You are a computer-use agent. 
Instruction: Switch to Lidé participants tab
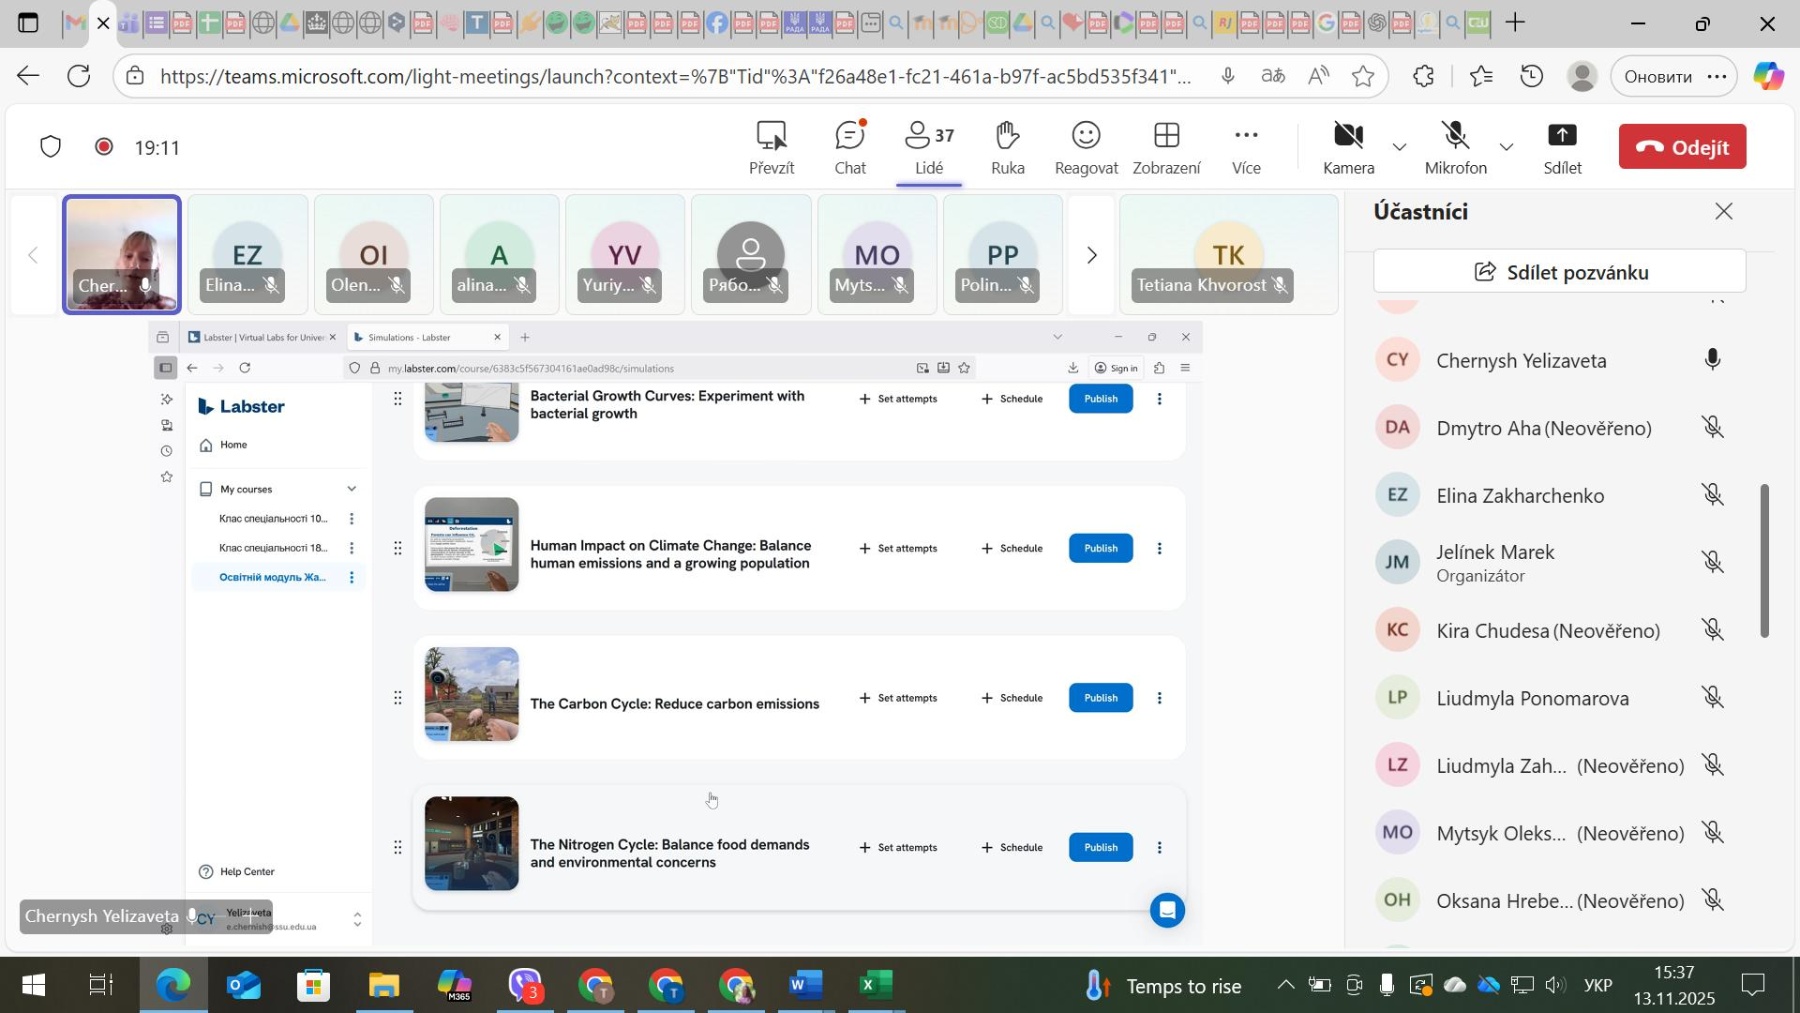click(928, 147)
